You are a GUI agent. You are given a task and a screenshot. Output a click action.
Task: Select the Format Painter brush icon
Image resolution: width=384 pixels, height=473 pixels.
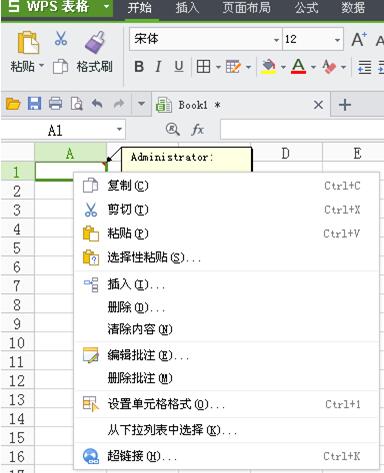tap(95, 42)
